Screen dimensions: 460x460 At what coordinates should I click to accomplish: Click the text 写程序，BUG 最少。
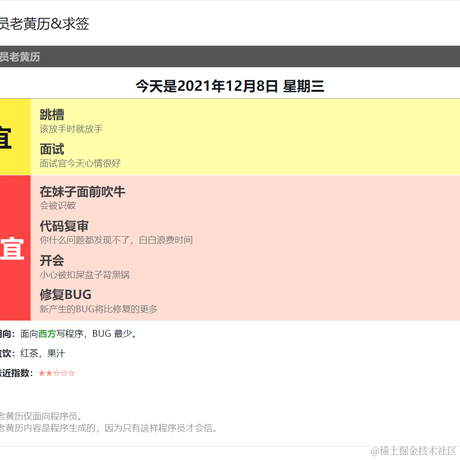[x=97, y=334]
